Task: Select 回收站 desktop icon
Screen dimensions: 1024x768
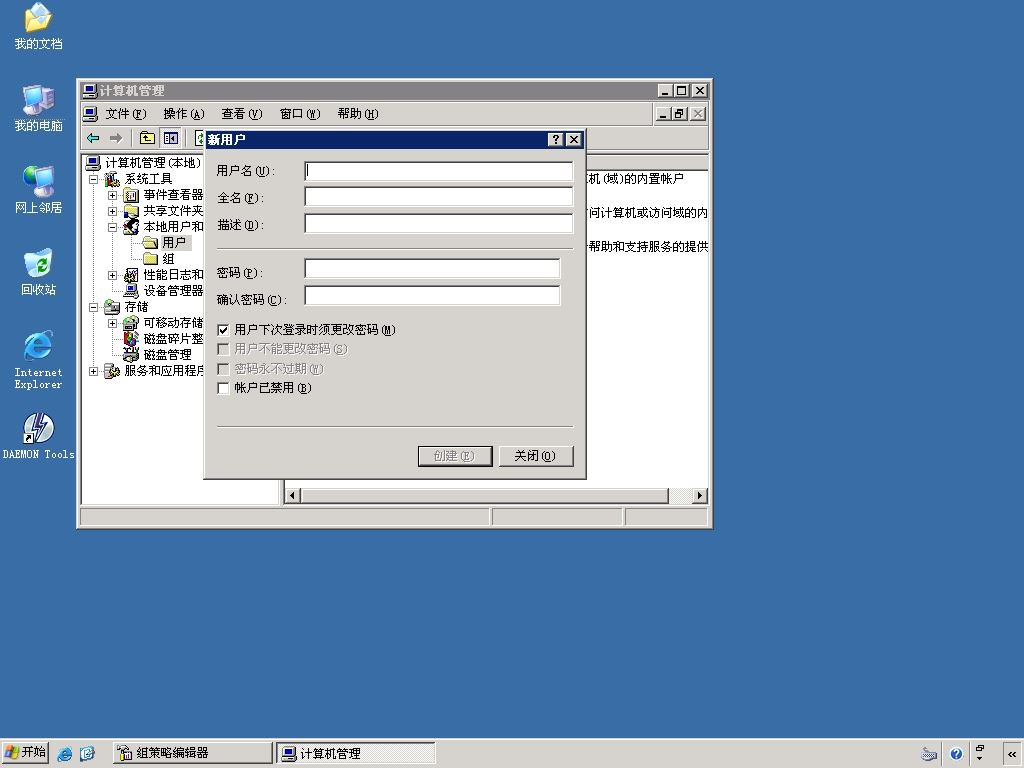Action: (x=38, y=272)
